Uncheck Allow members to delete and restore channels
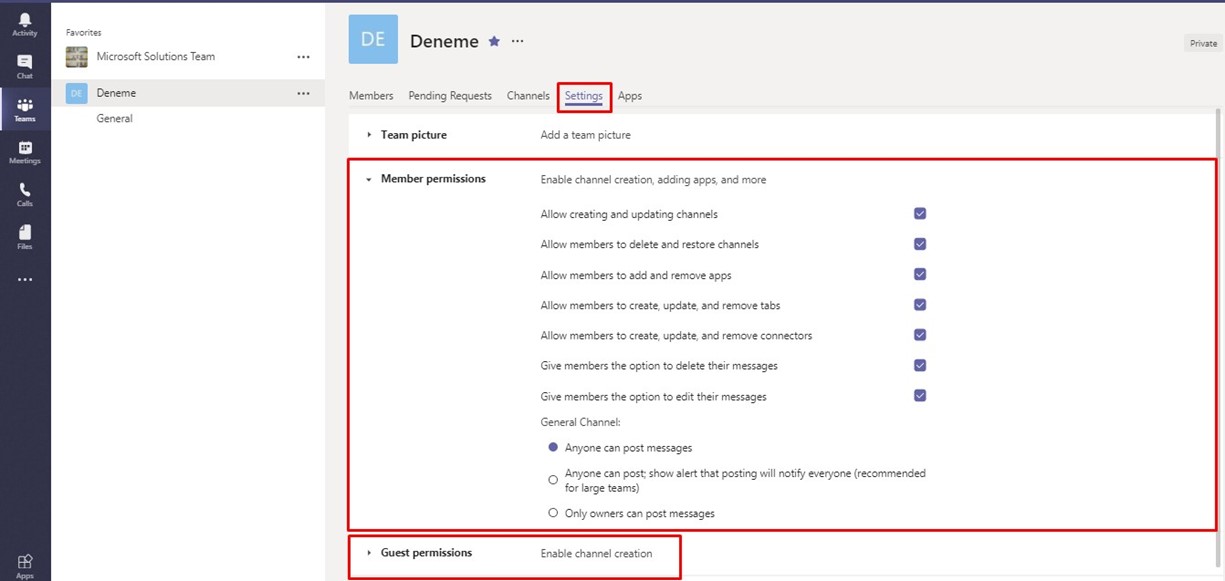This screenshot has height=581, width=1225. pos(920,244)
